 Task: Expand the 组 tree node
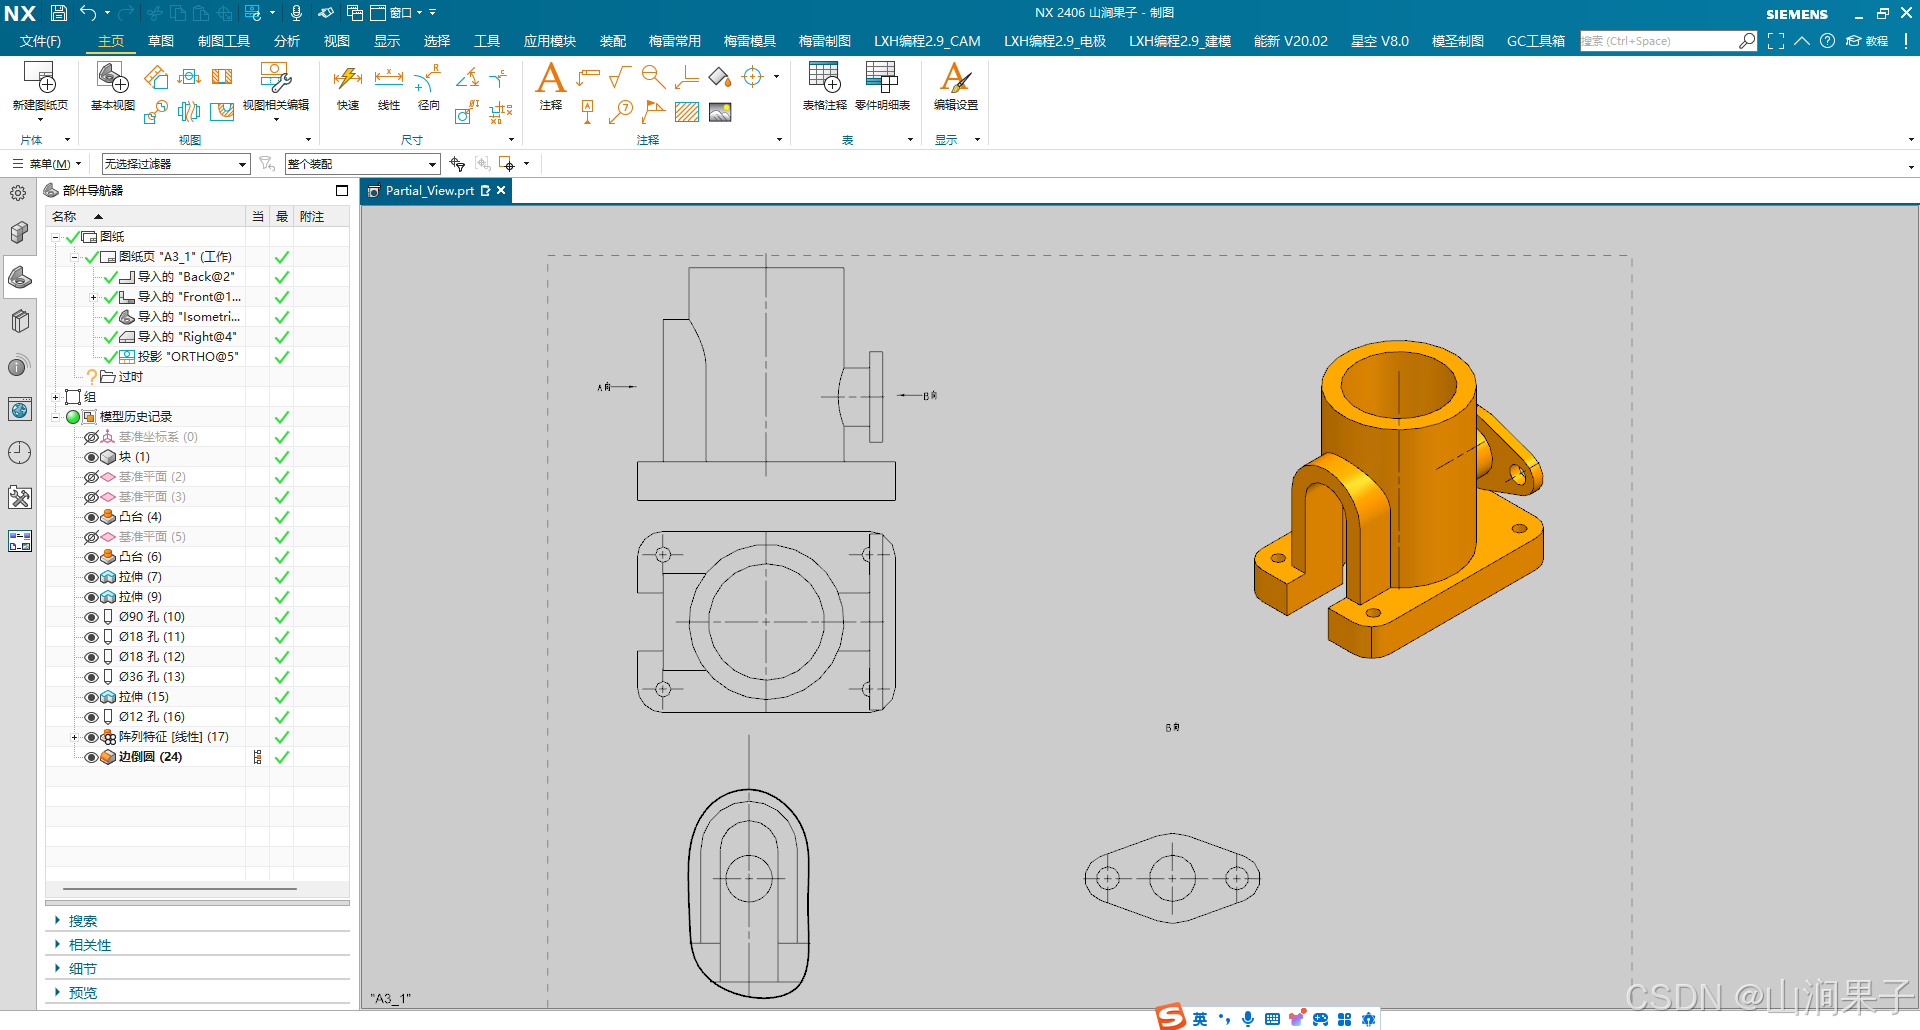tap(56, 397)
